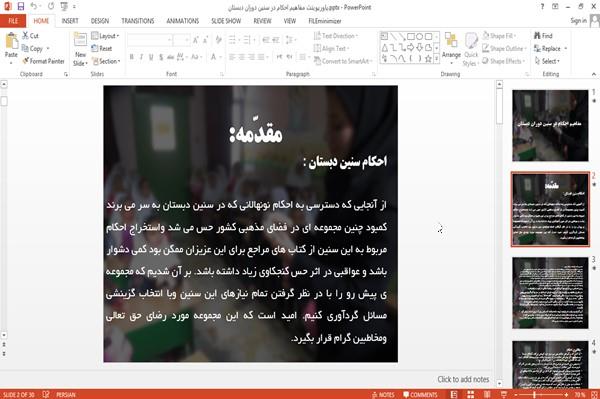Select slide 3 thumbnail
This screenshot has width=600, height=399.
click(550, 293)
